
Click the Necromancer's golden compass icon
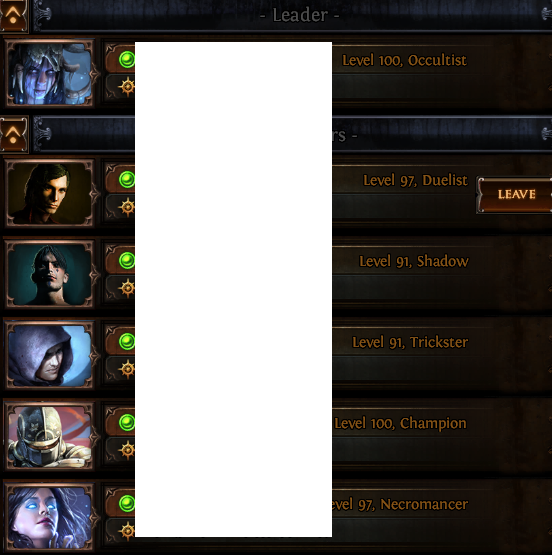[127, 531]
